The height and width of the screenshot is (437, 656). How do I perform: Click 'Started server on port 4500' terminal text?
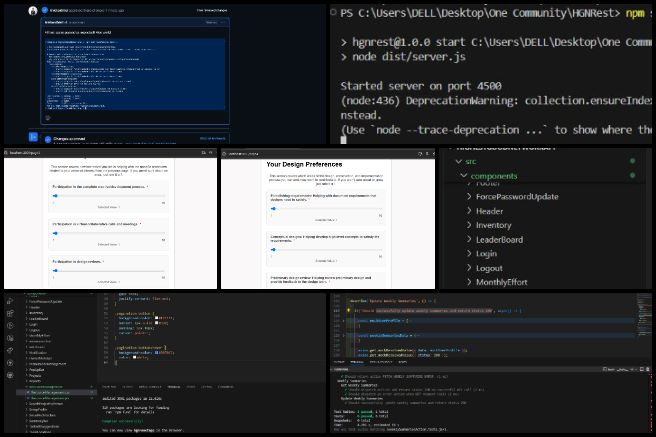coord(420,86)
